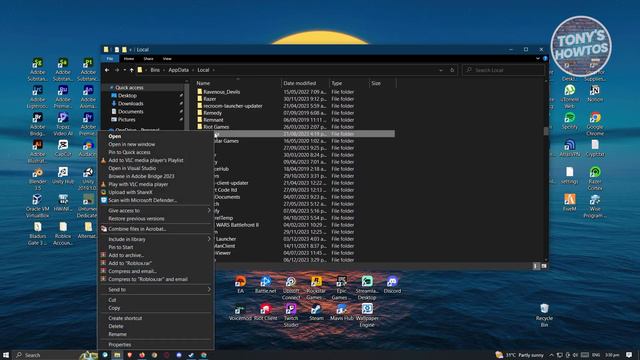Select the Razer Cortex desktop icon
640x360 pixels.
[595, 178]
